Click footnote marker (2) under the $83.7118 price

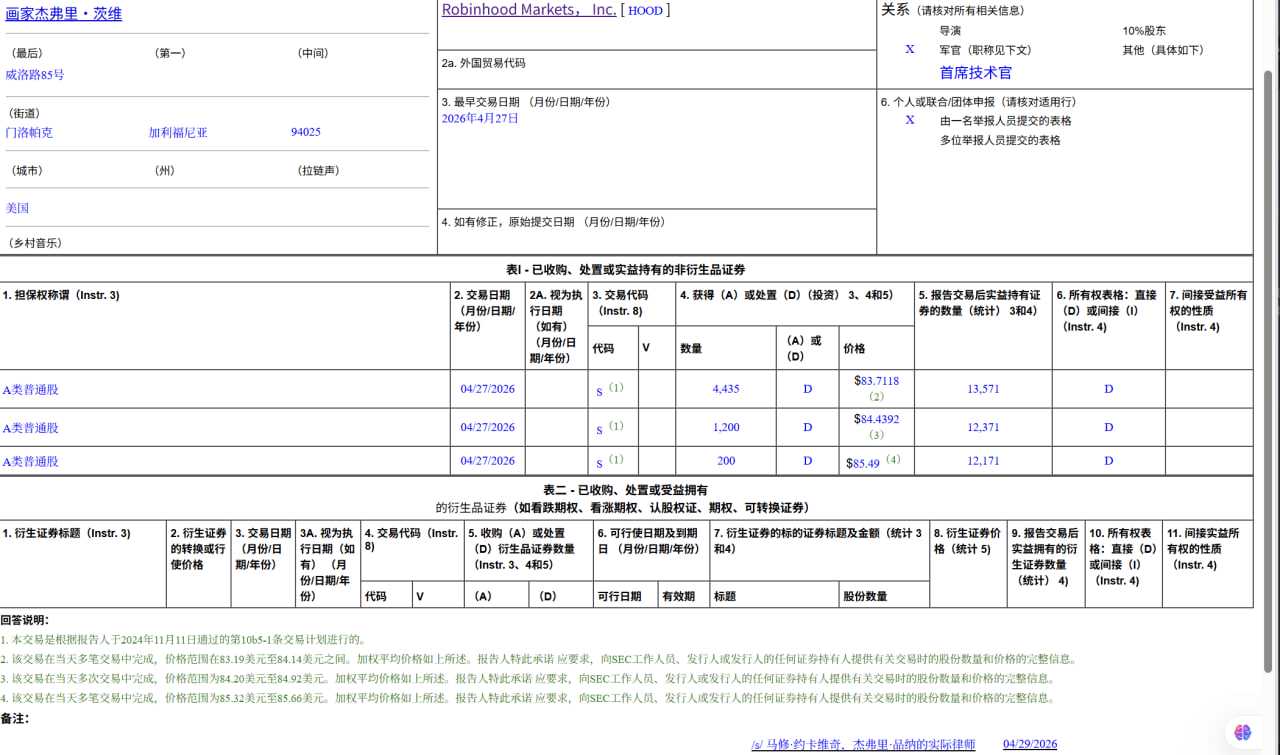[877, 397]
